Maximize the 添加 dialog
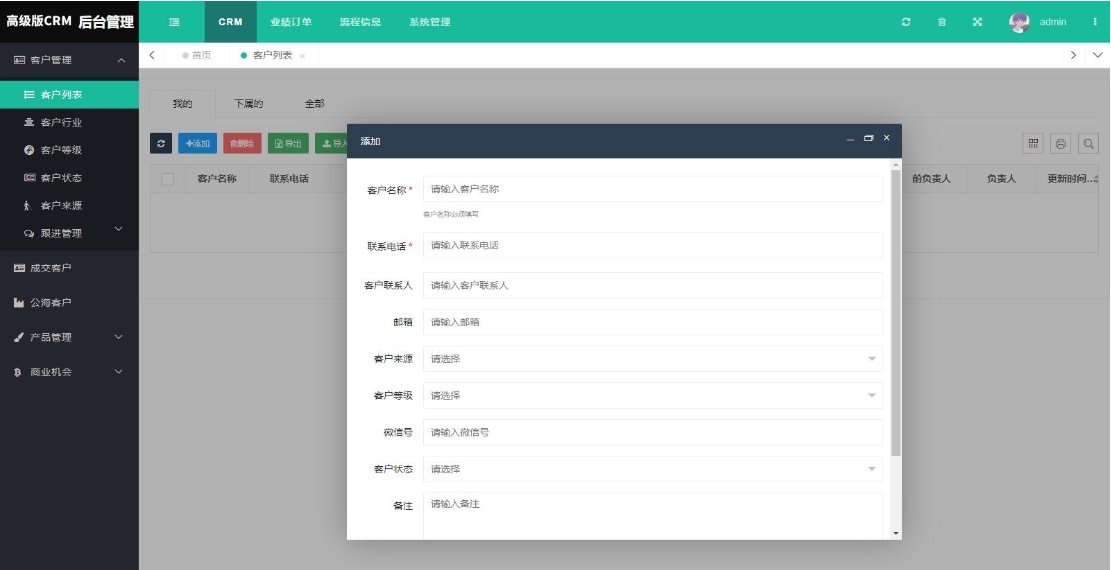This screenshot has width=1111, height=570. (869, 138)
